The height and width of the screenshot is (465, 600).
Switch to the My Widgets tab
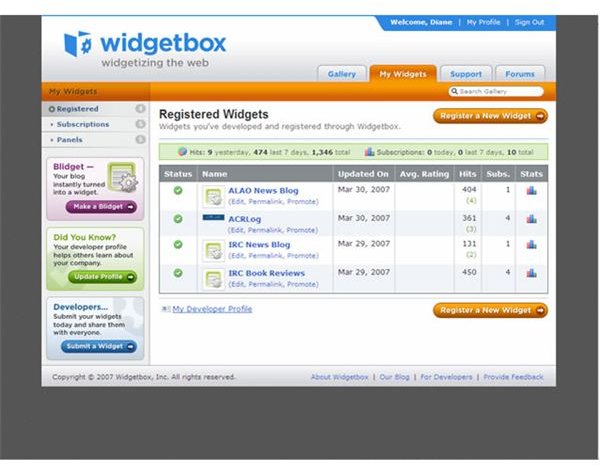click(403, 74)
